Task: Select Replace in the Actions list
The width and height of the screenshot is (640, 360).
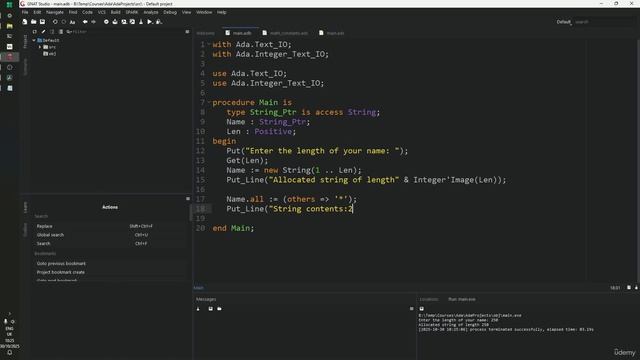Action: coord(109,226)
